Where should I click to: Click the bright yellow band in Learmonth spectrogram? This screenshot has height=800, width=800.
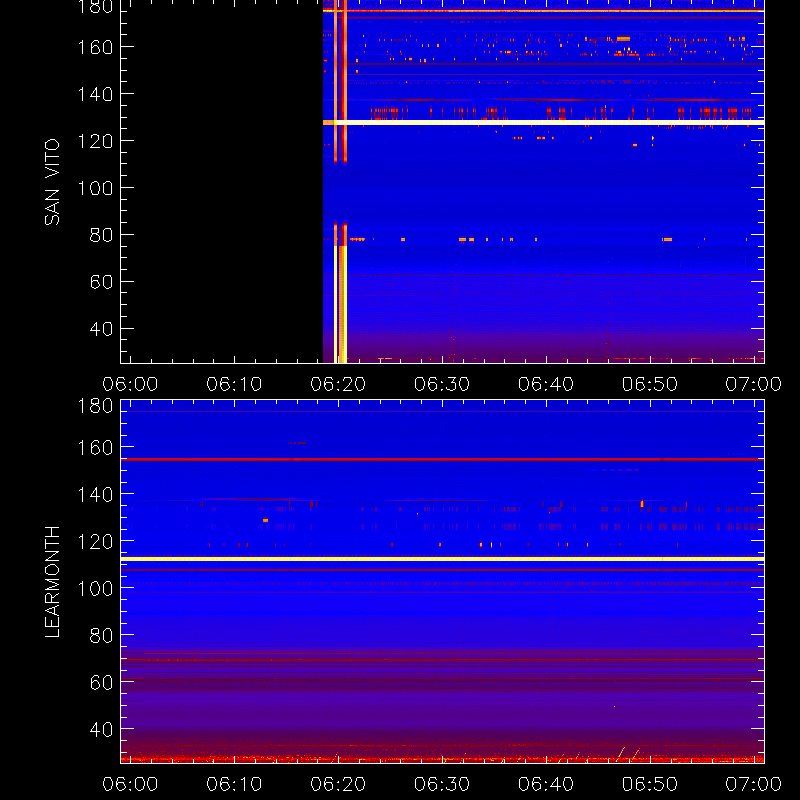pos(442,559)
